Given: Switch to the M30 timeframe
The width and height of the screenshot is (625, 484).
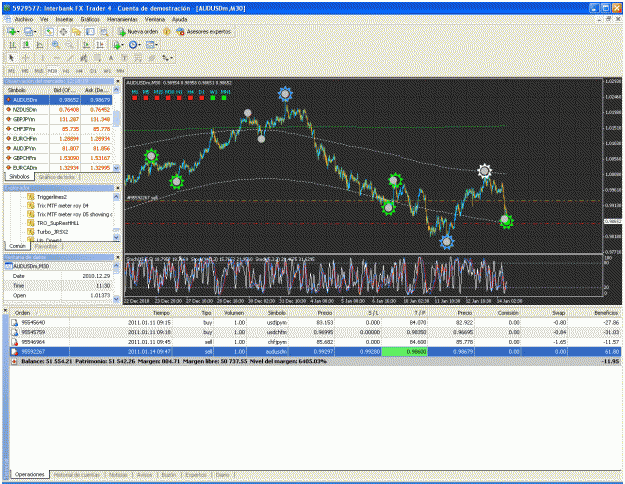Looking at the screenshot, I should click(52, 71).
